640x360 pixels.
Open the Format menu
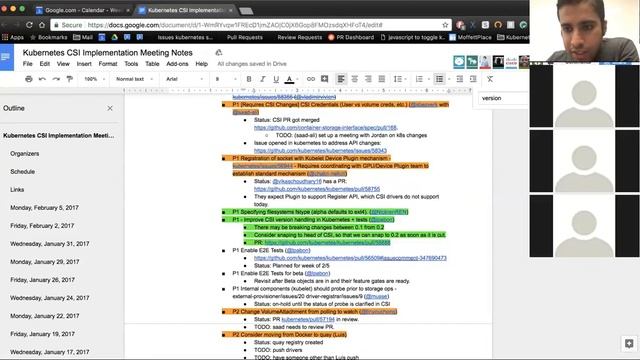(108, 64)
